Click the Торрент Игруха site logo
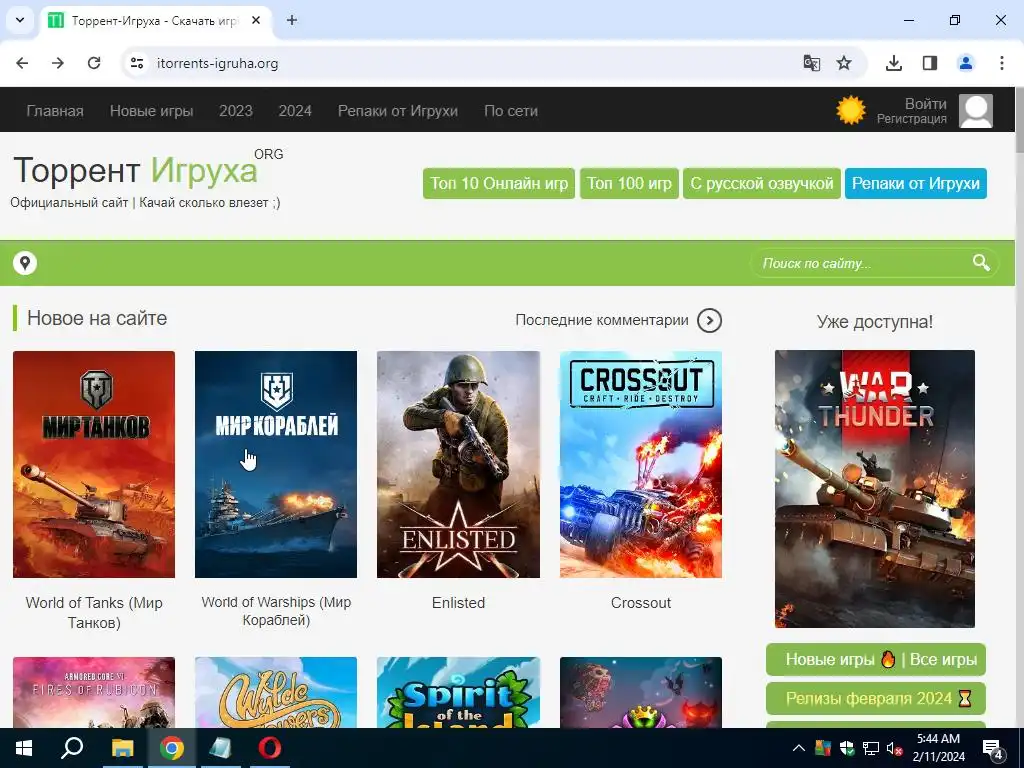1024x768 pixels. coord(148,170)
